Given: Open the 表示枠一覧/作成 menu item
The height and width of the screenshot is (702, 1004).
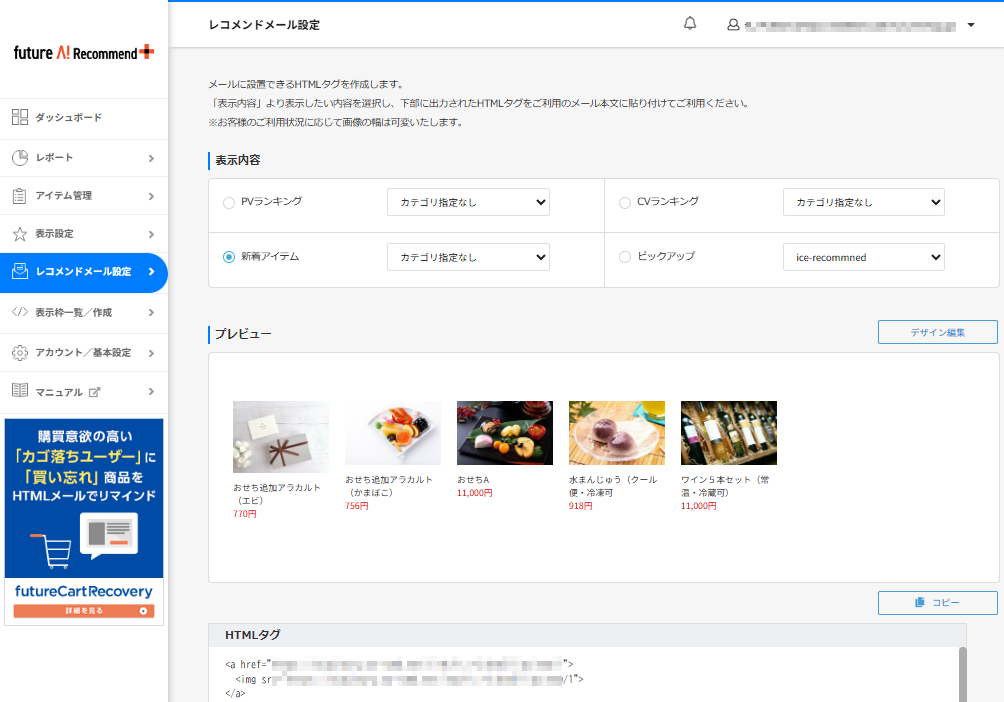Looking at the screenshot, I should [74, 313].
